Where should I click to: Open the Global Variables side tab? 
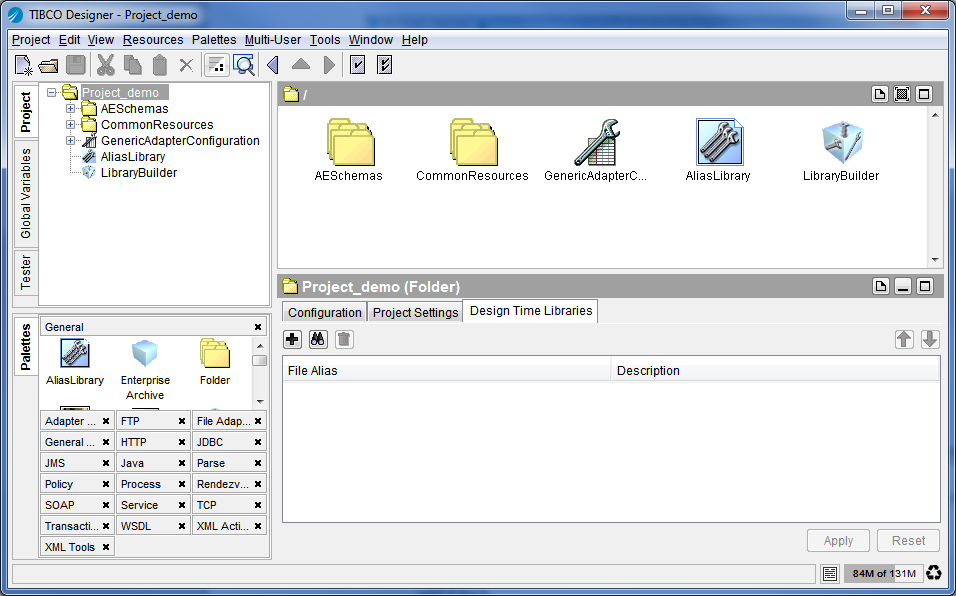(26, 194)
